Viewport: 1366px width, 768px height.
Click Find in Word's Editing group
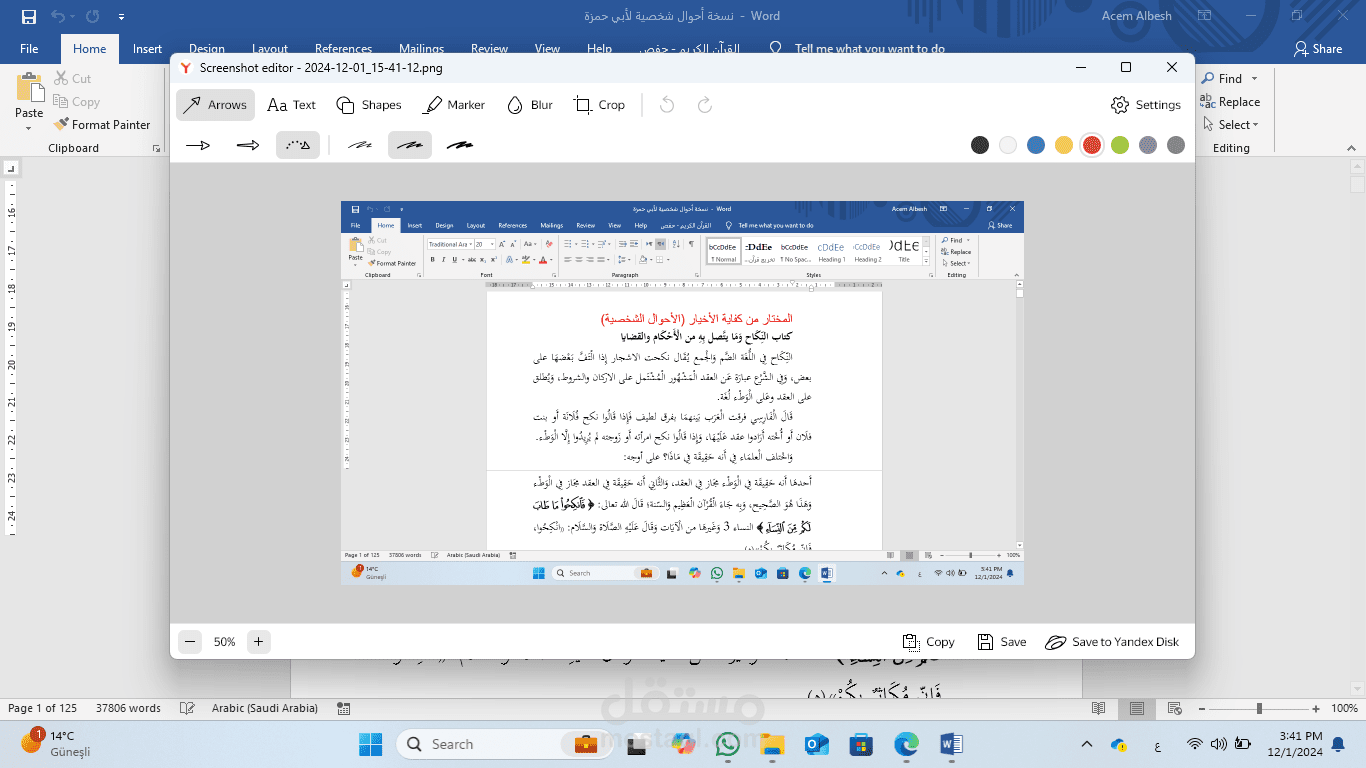1221,79
